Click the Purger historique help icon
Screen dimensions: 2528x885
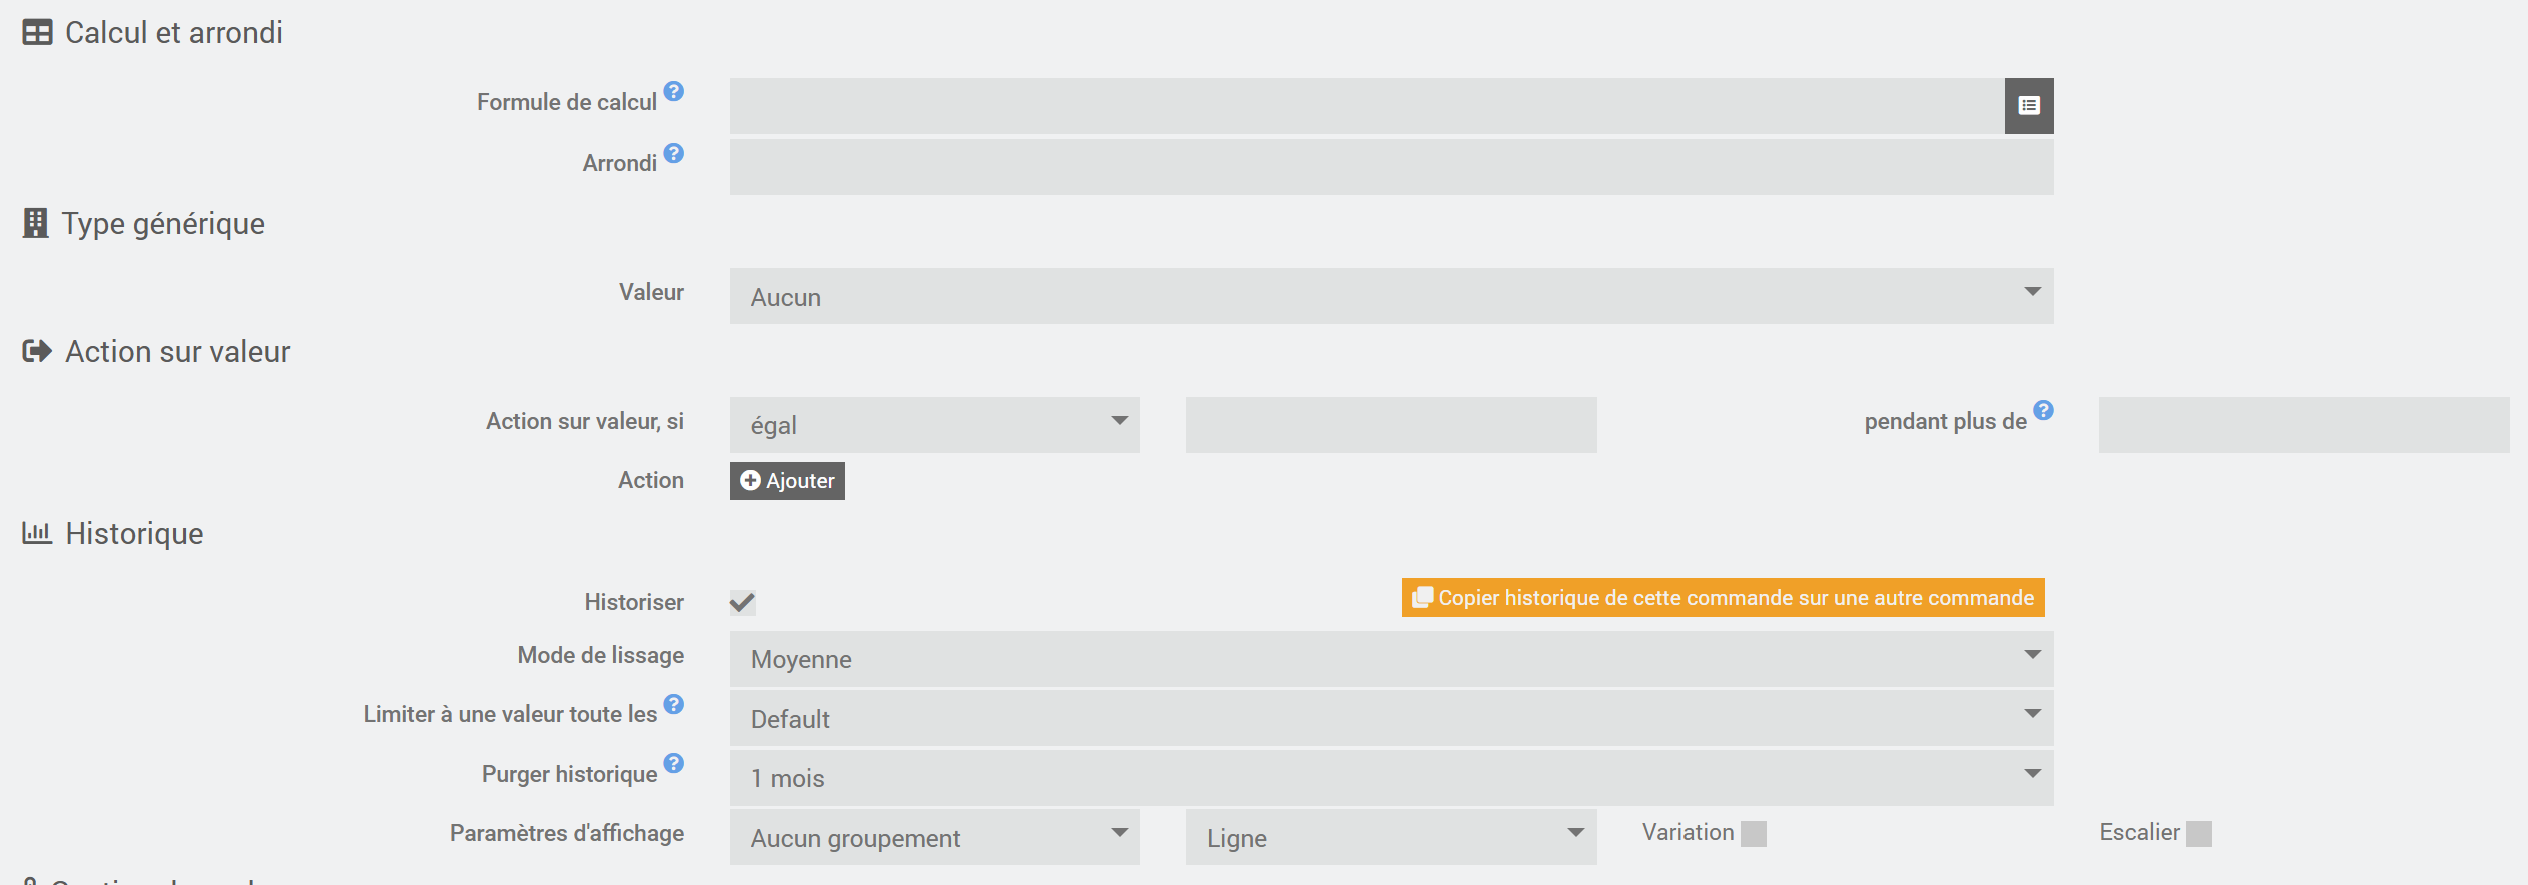674,764
